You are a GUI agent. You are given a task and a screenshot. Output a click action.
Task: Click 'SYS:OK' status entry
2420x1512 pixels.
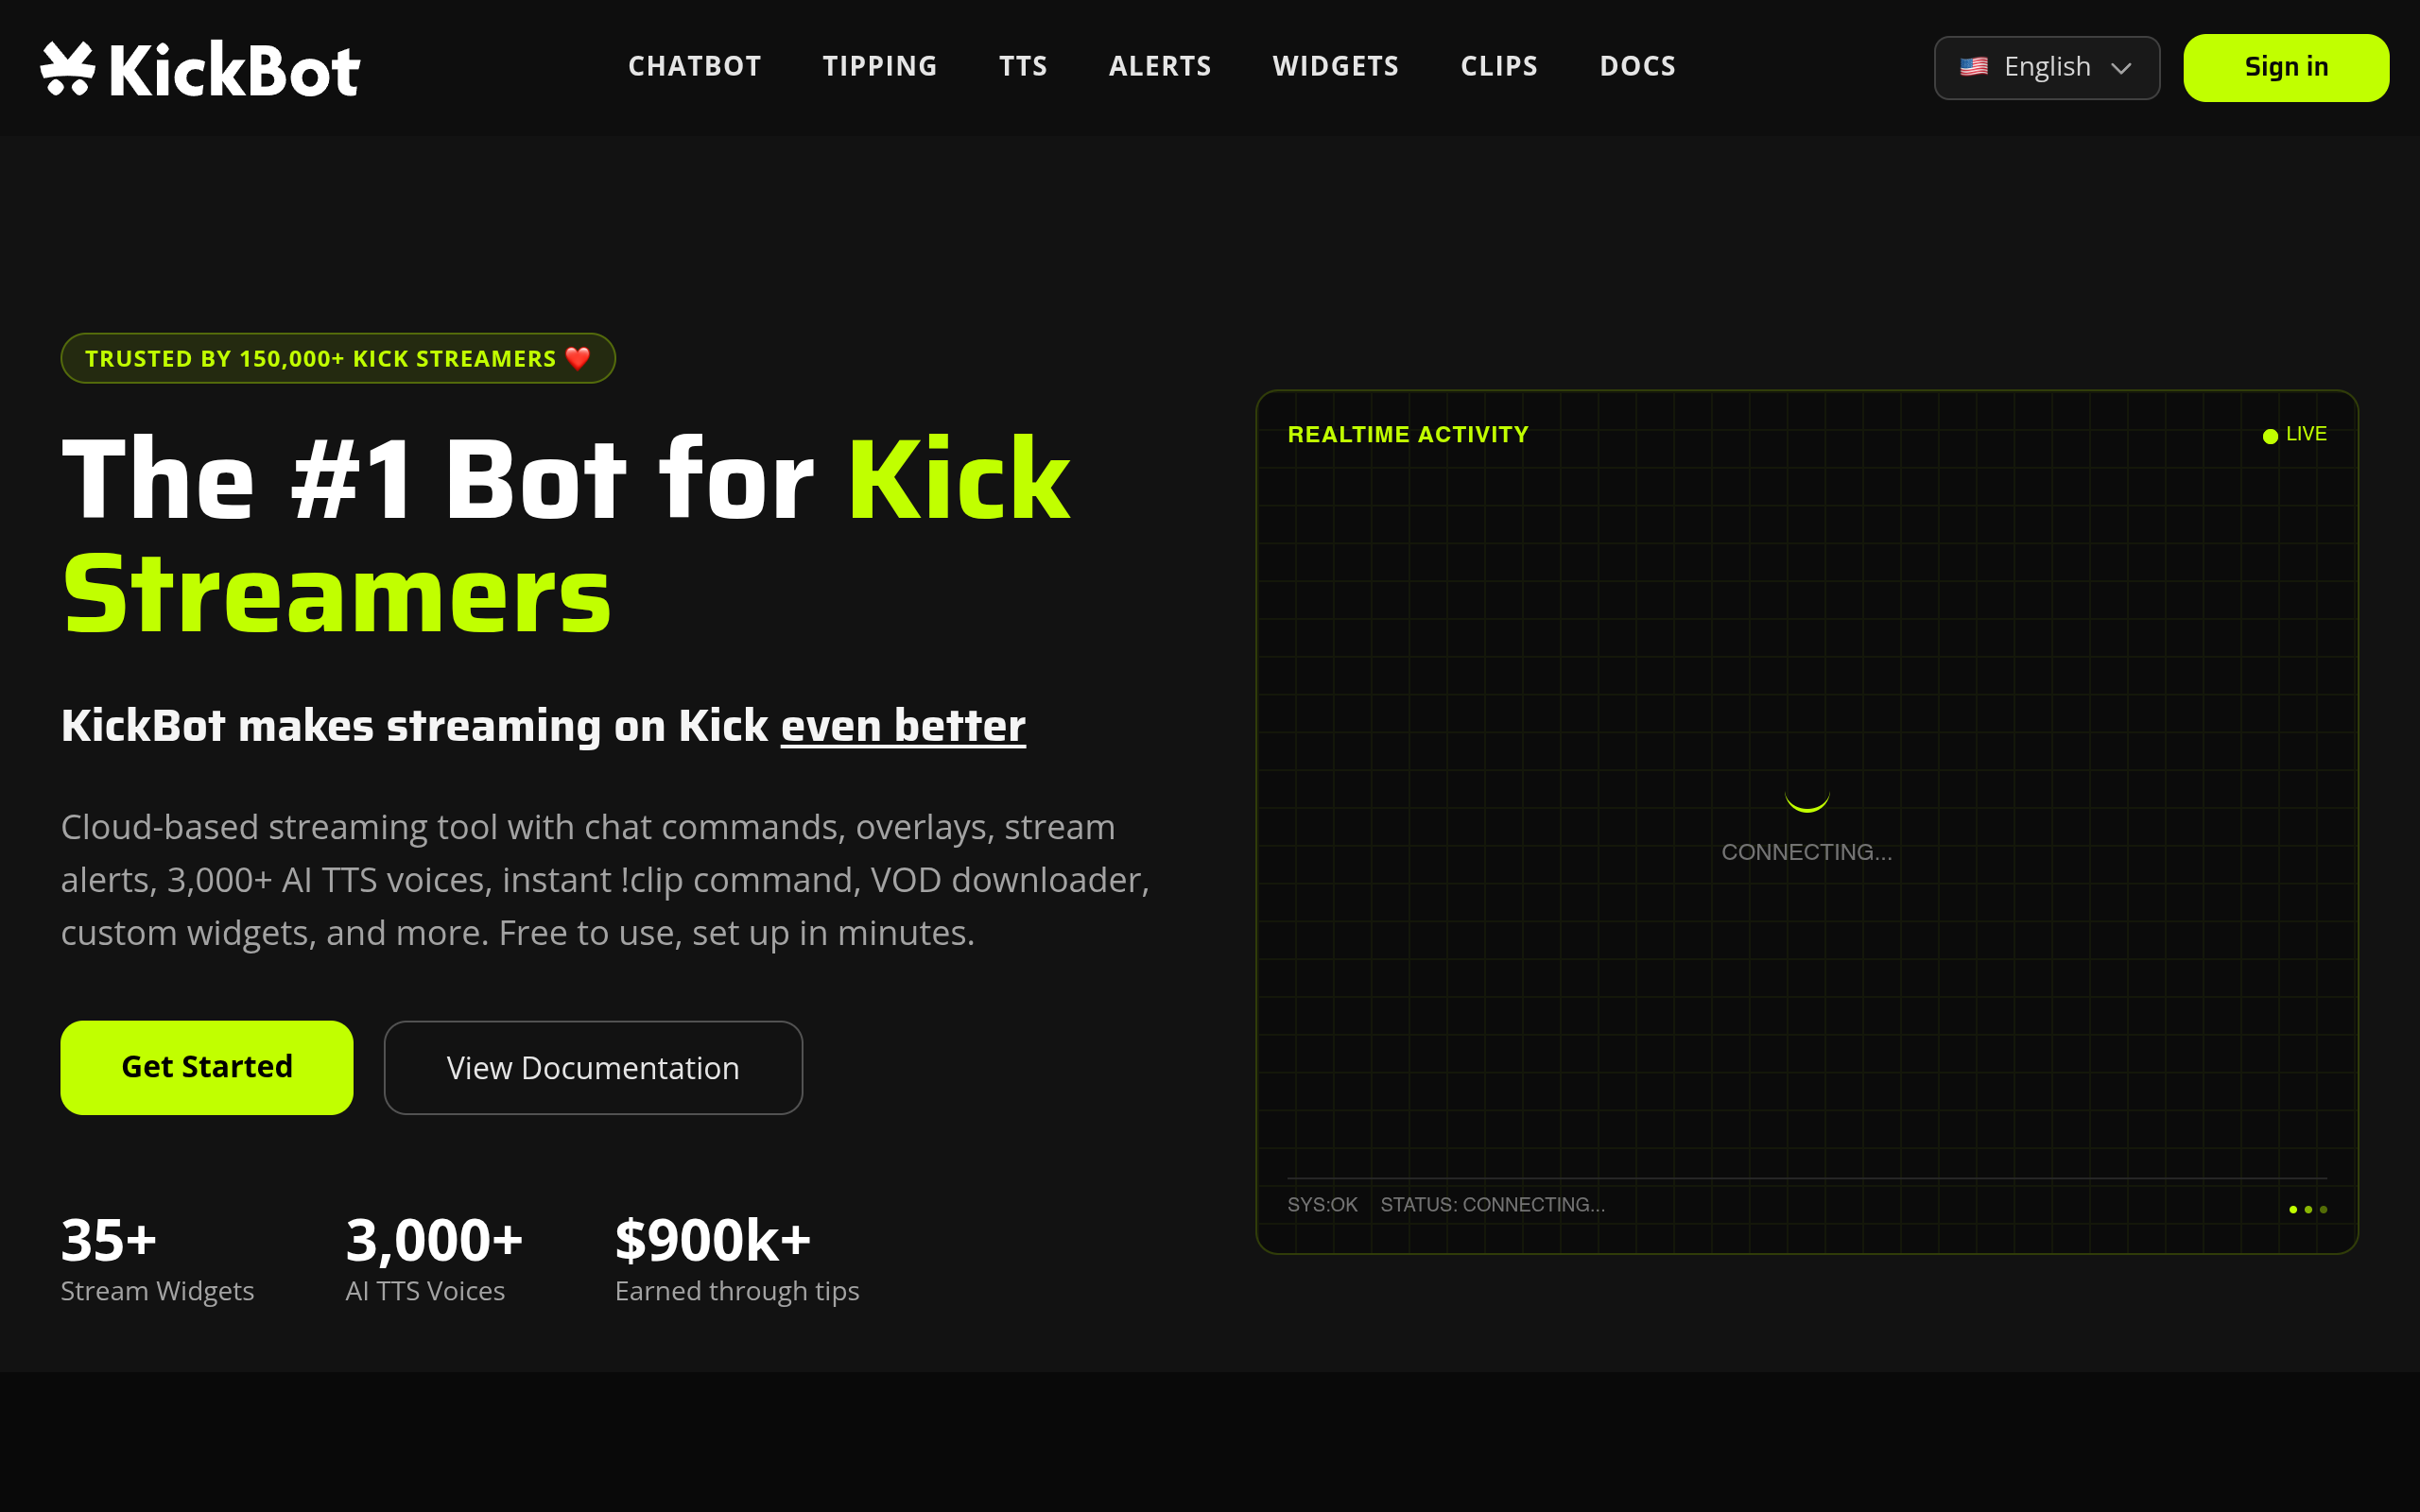pos(1322,1205)
